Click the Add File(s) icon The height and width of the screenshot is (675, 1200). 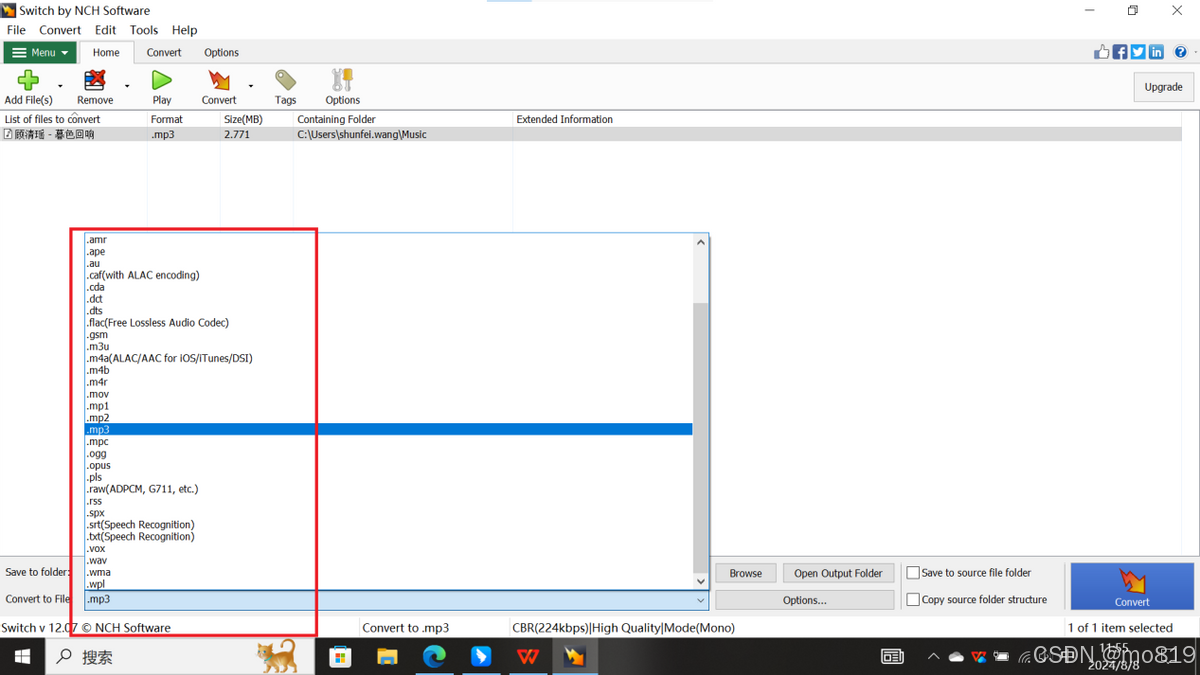28,80
